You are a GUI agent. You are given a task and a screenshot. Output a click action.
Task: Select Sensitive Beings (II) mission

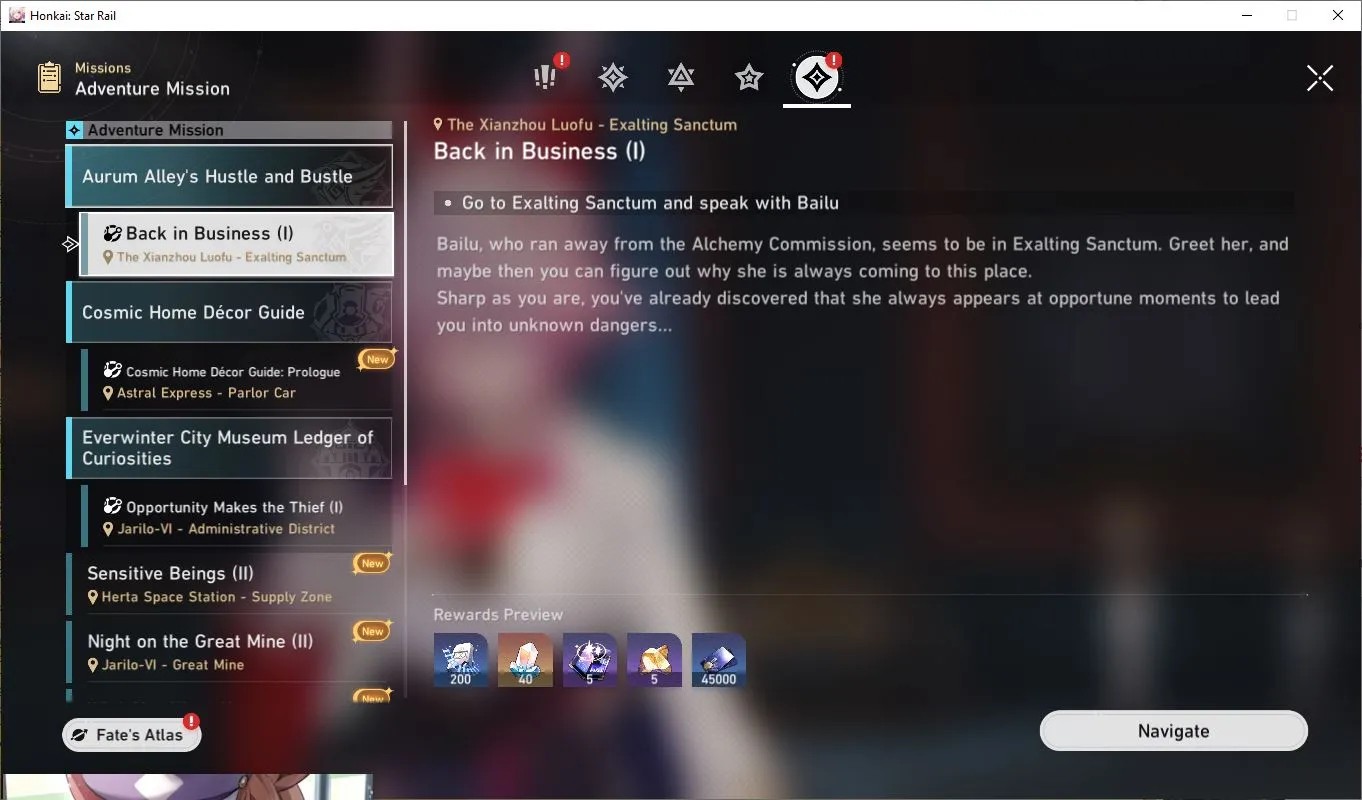(x=229, y=584)
